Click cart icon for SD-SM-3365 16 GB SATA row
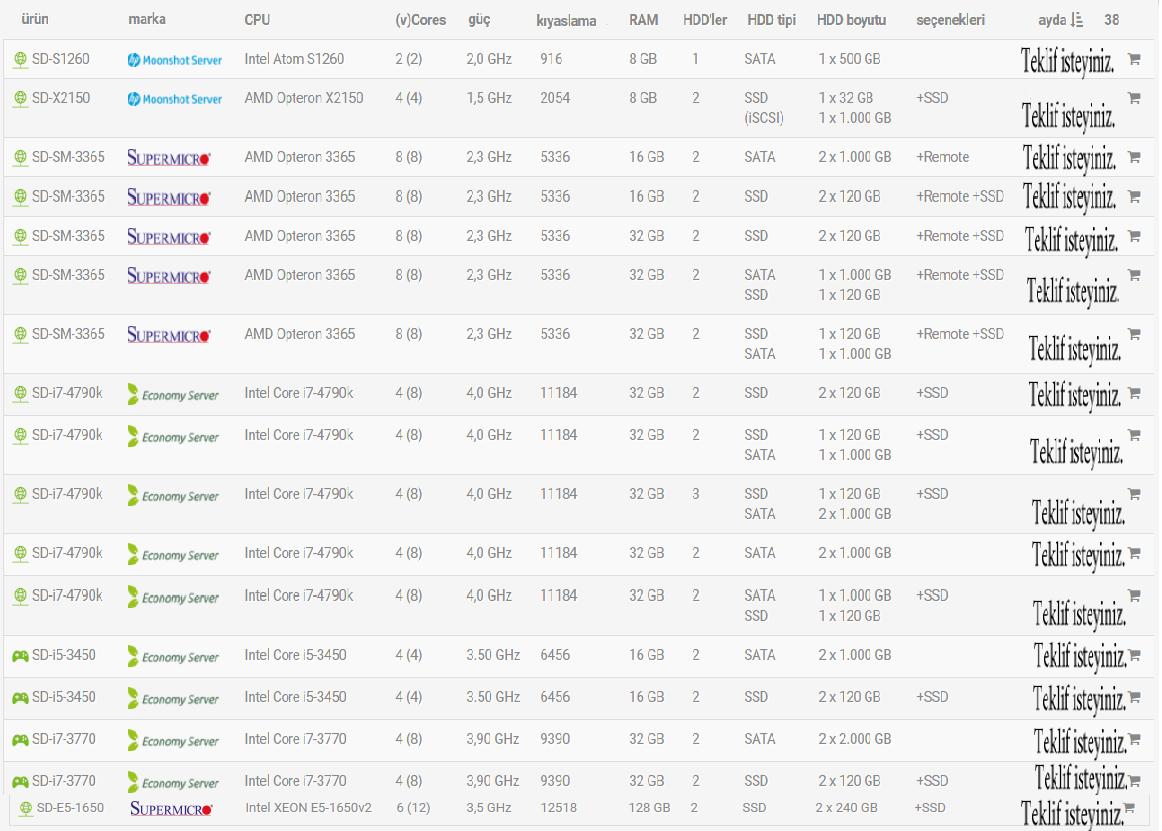1162x831 pixels. pyautogui.click(x=1134, y=156)
